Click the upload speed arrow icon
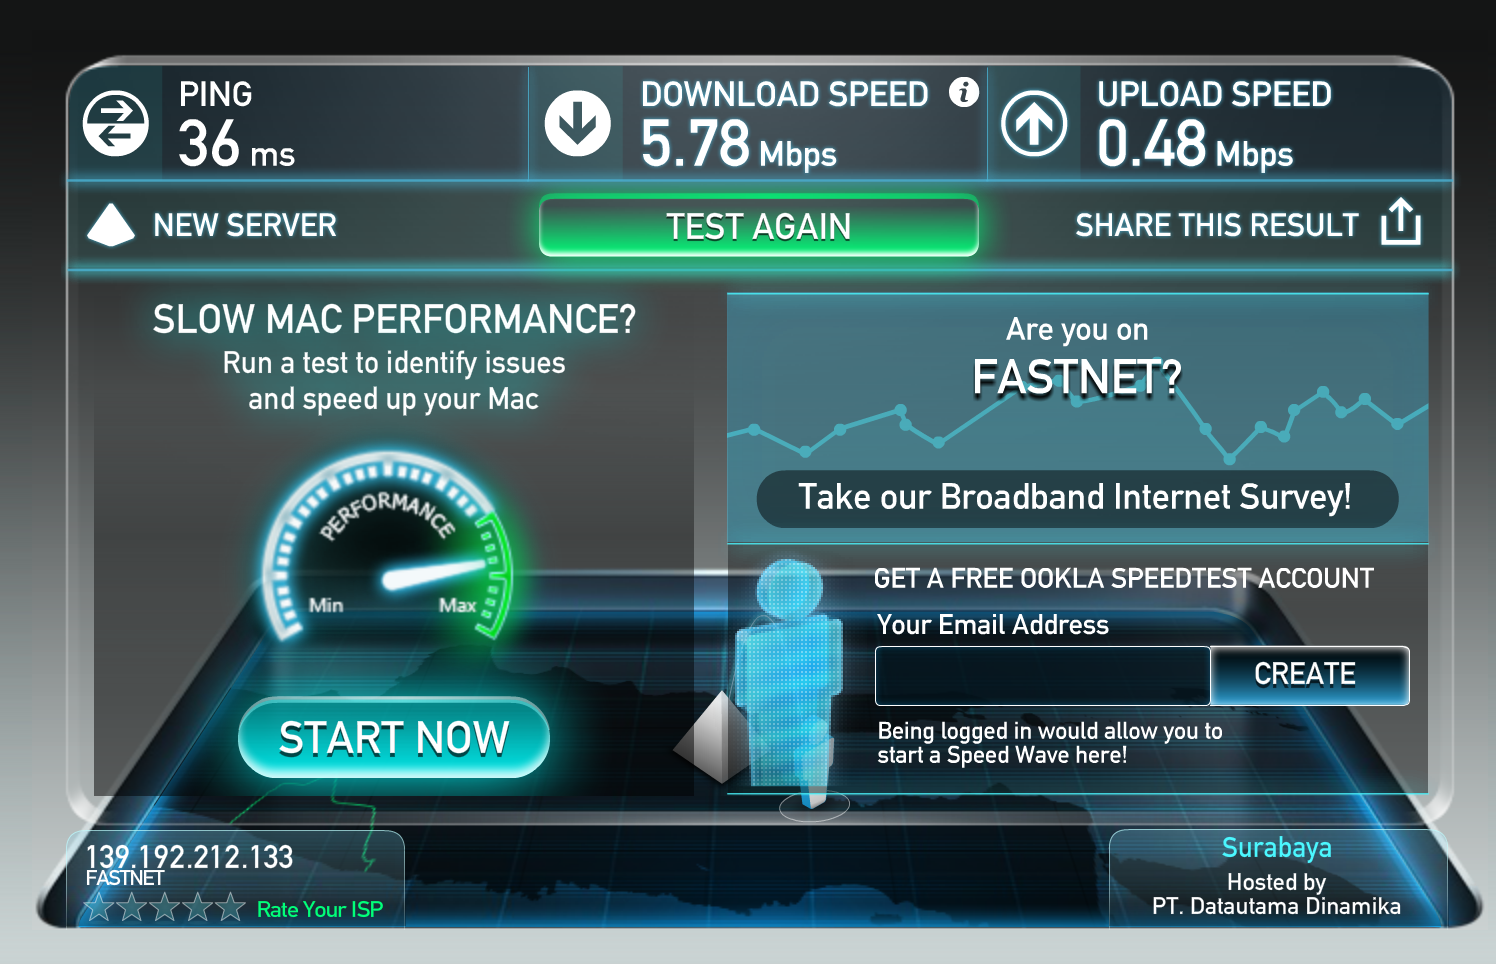1496x964 pixels. click(1034, 124)
